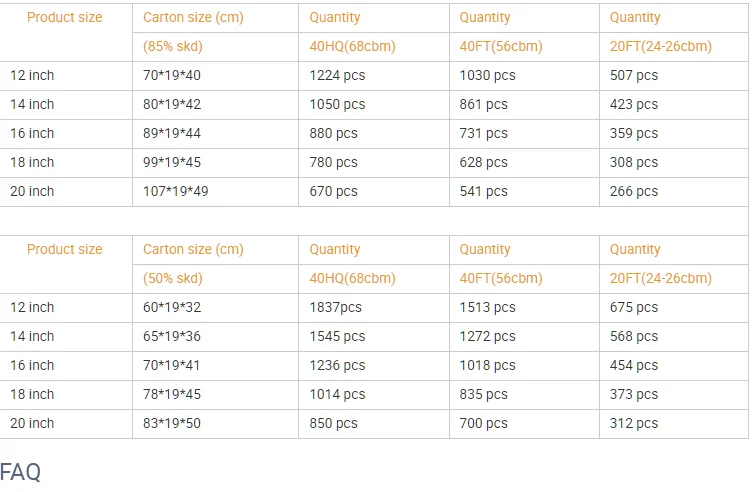
Task: Select the 880 pcs quantity cell
Action: click(333, 133)
